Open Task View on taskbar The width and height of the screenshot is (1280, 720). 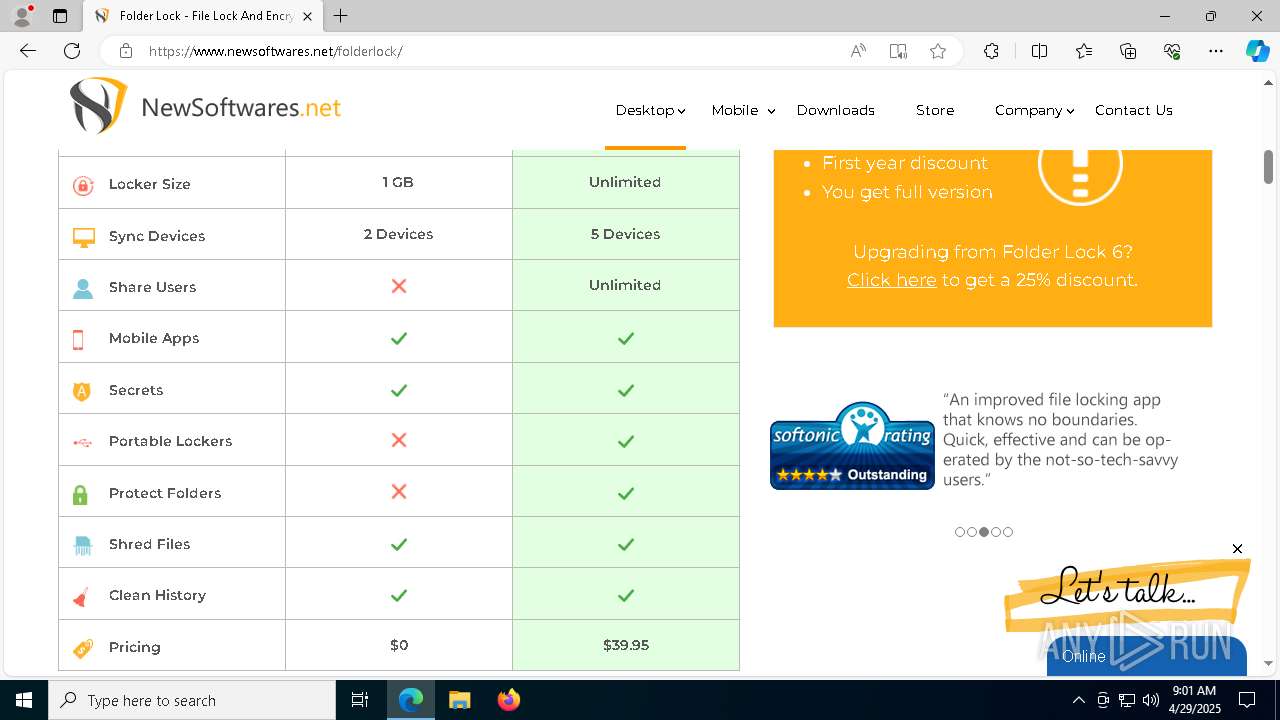(360, 700)
